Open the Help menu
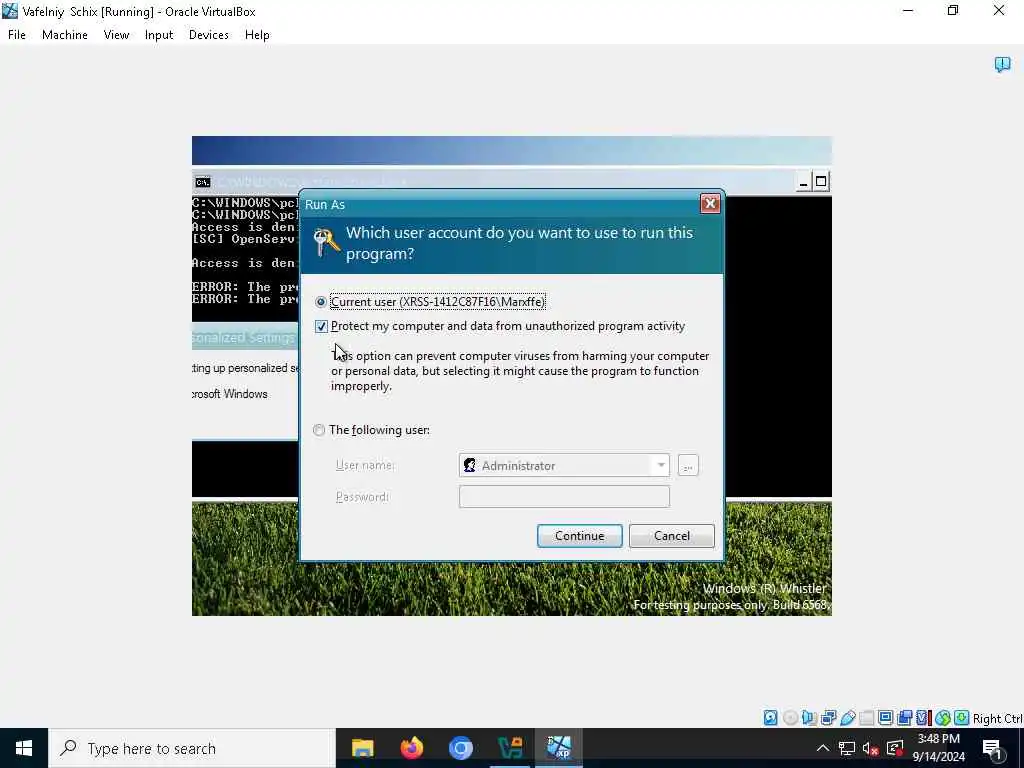The width and height of the screenshot is (1024, 768). pos(257,35)
